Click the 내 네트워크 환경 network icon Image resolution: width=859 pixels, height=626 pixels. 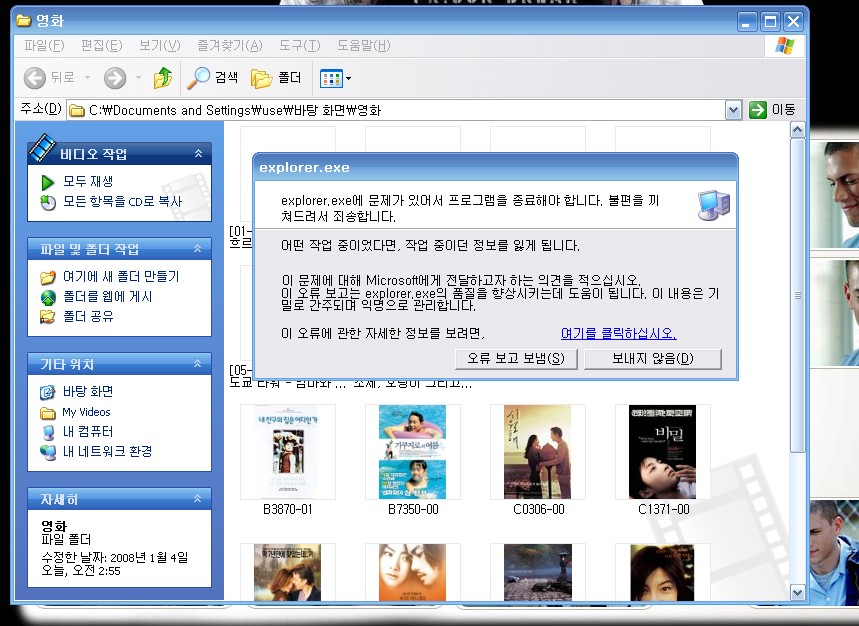click(48, 452)
